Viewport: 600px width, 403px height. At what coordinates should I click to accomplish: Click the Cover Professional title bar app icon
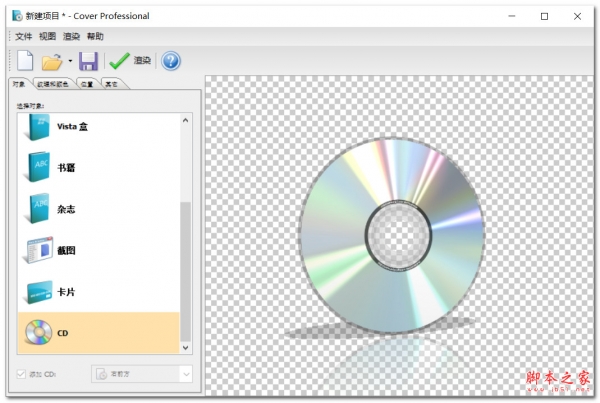point(17,16)
